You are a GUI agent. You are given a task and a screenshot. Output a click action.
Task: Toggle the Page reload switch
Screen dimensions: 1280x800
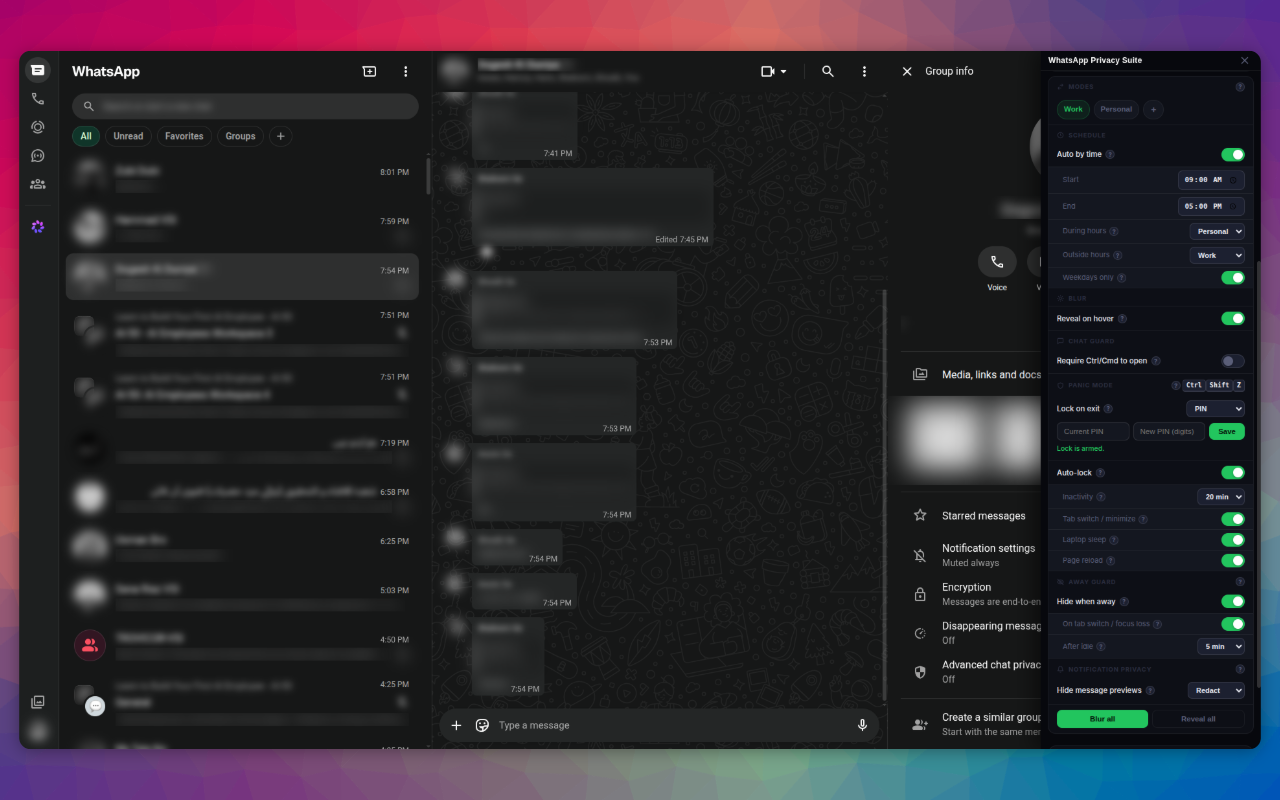tap(1233, 561)
